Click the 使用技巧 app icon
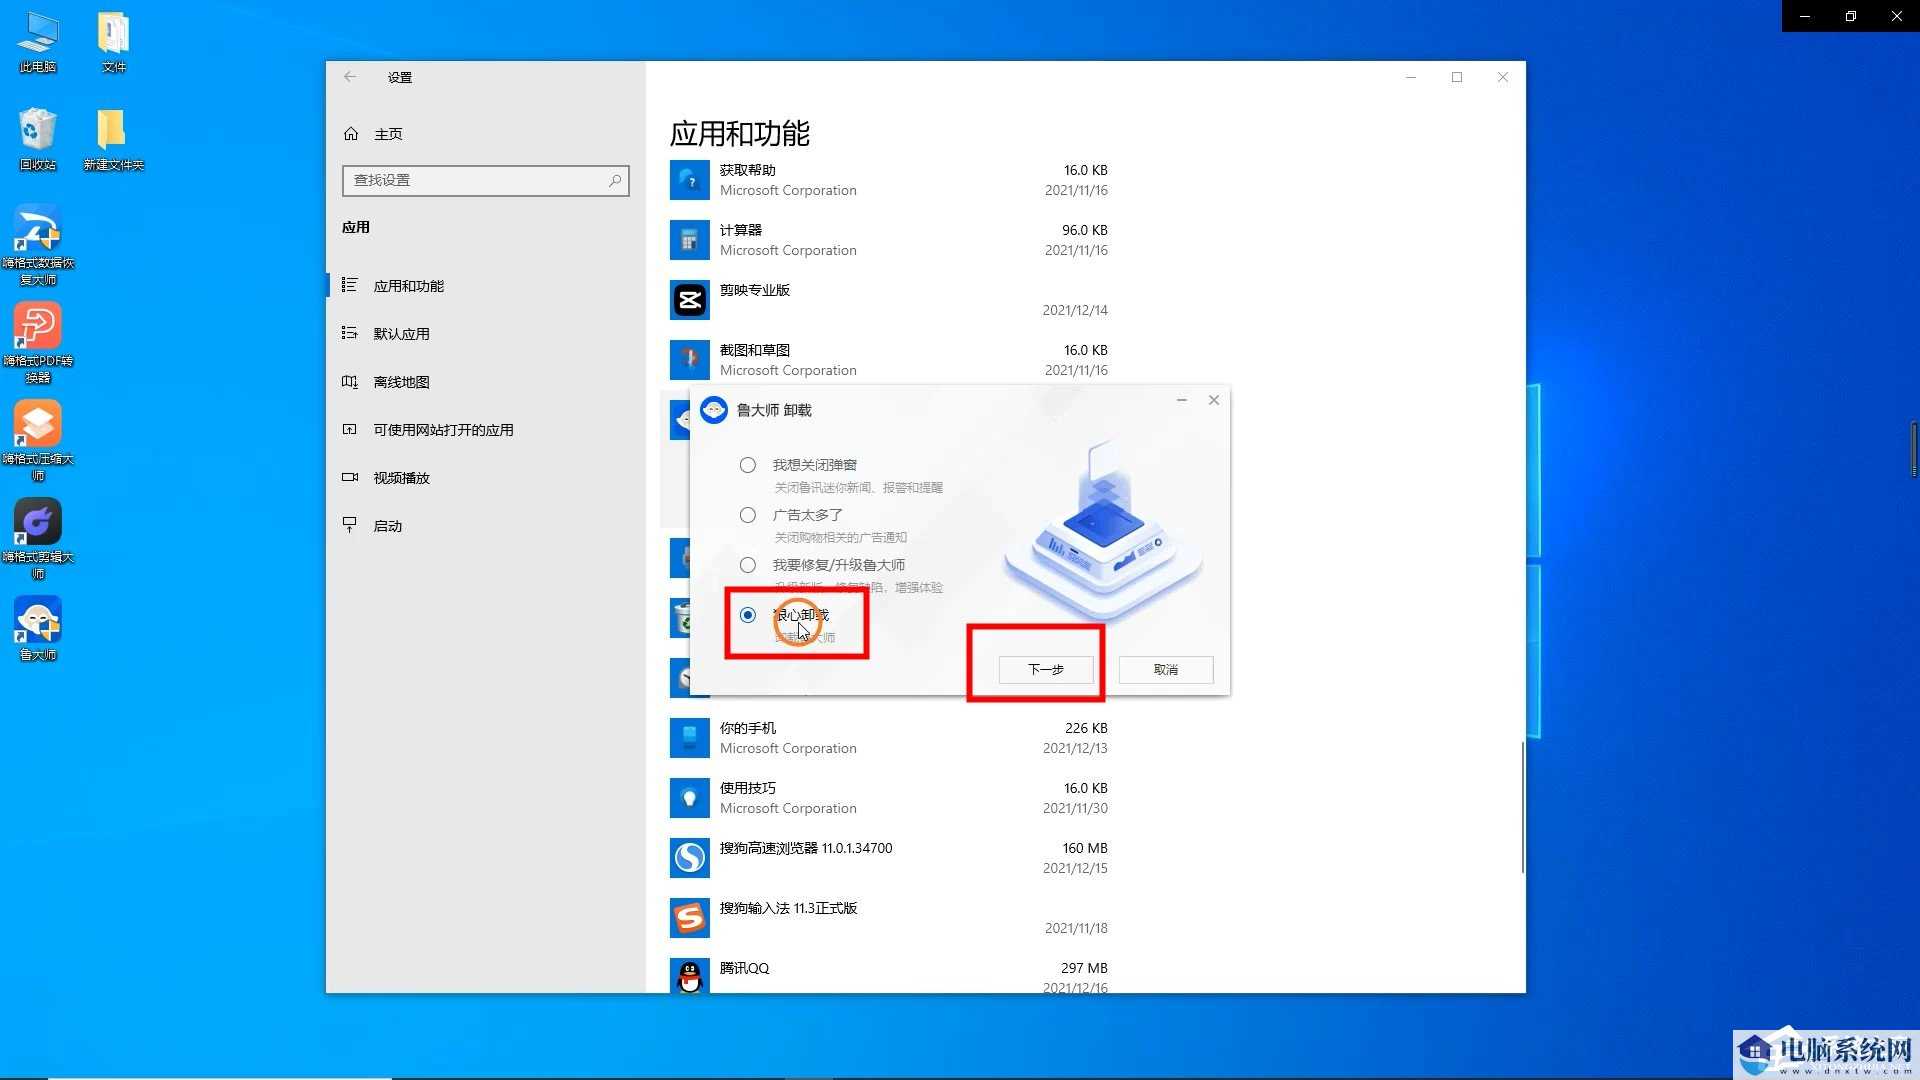This screenshot has height=1080, width=1920. point(689,798)
